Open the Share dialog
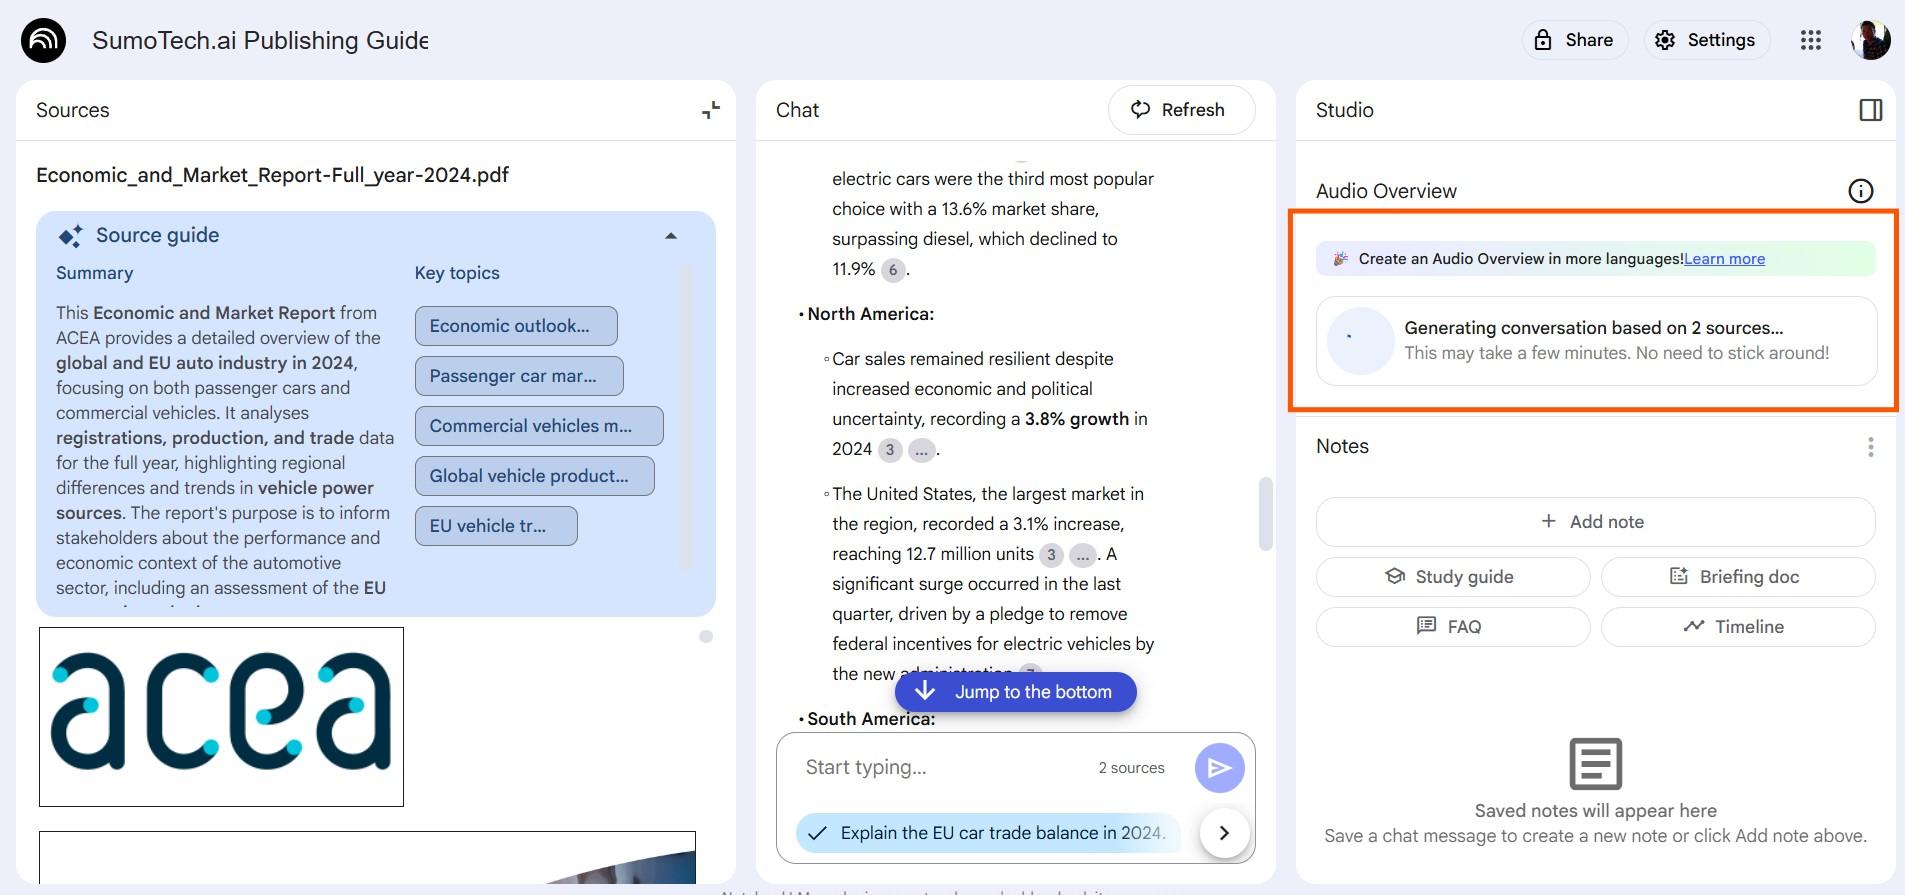 coord(1575,40)
